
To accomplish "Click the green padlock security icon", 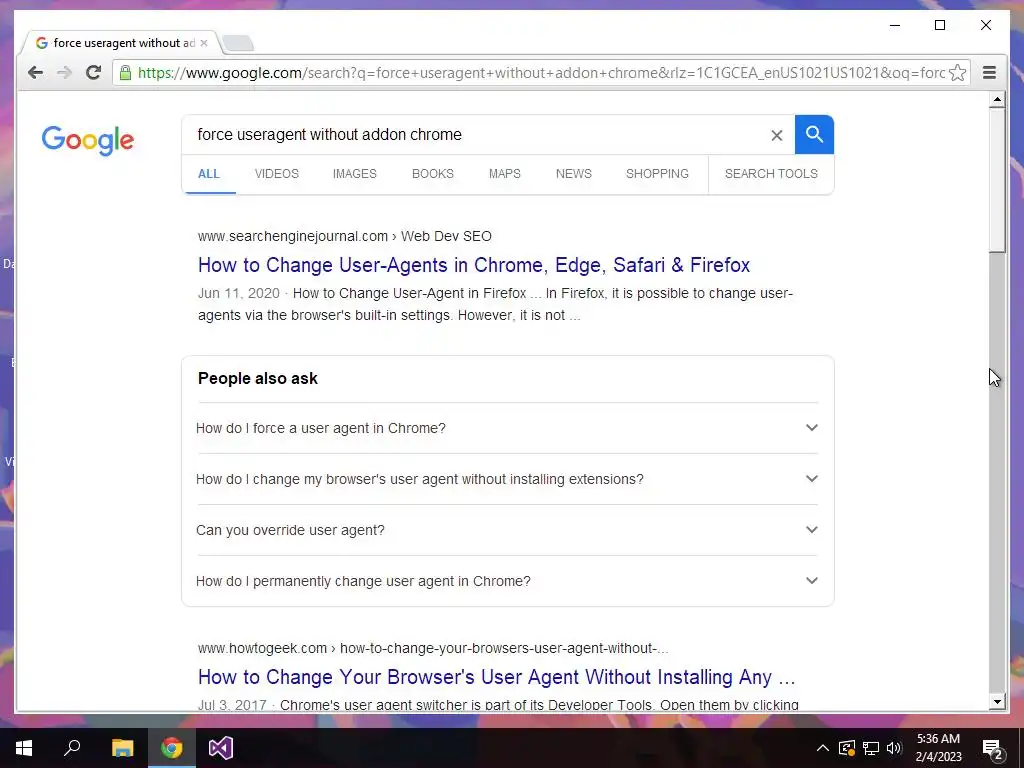I will coord(125,72).
